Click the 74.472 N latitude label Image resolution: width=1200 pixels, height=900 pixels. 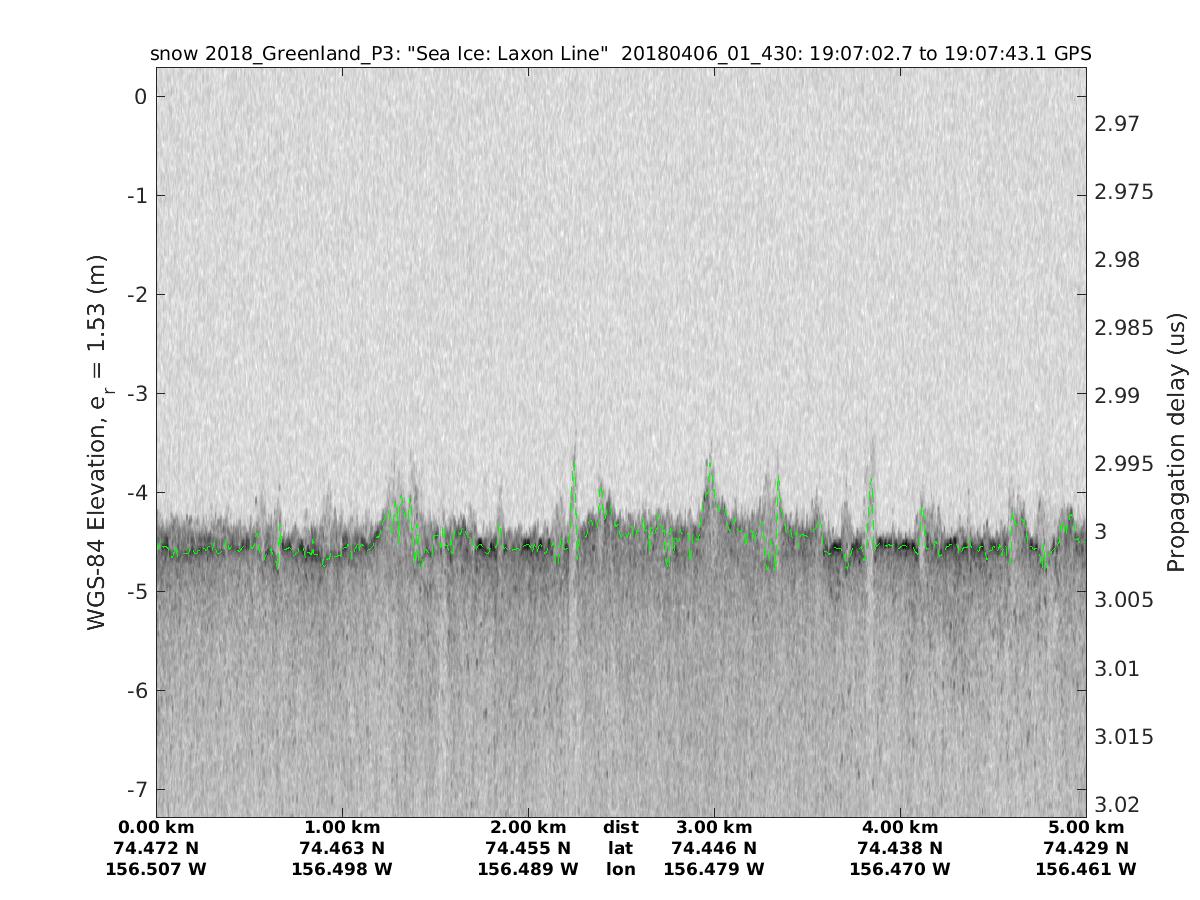click(x=156, y=848)
